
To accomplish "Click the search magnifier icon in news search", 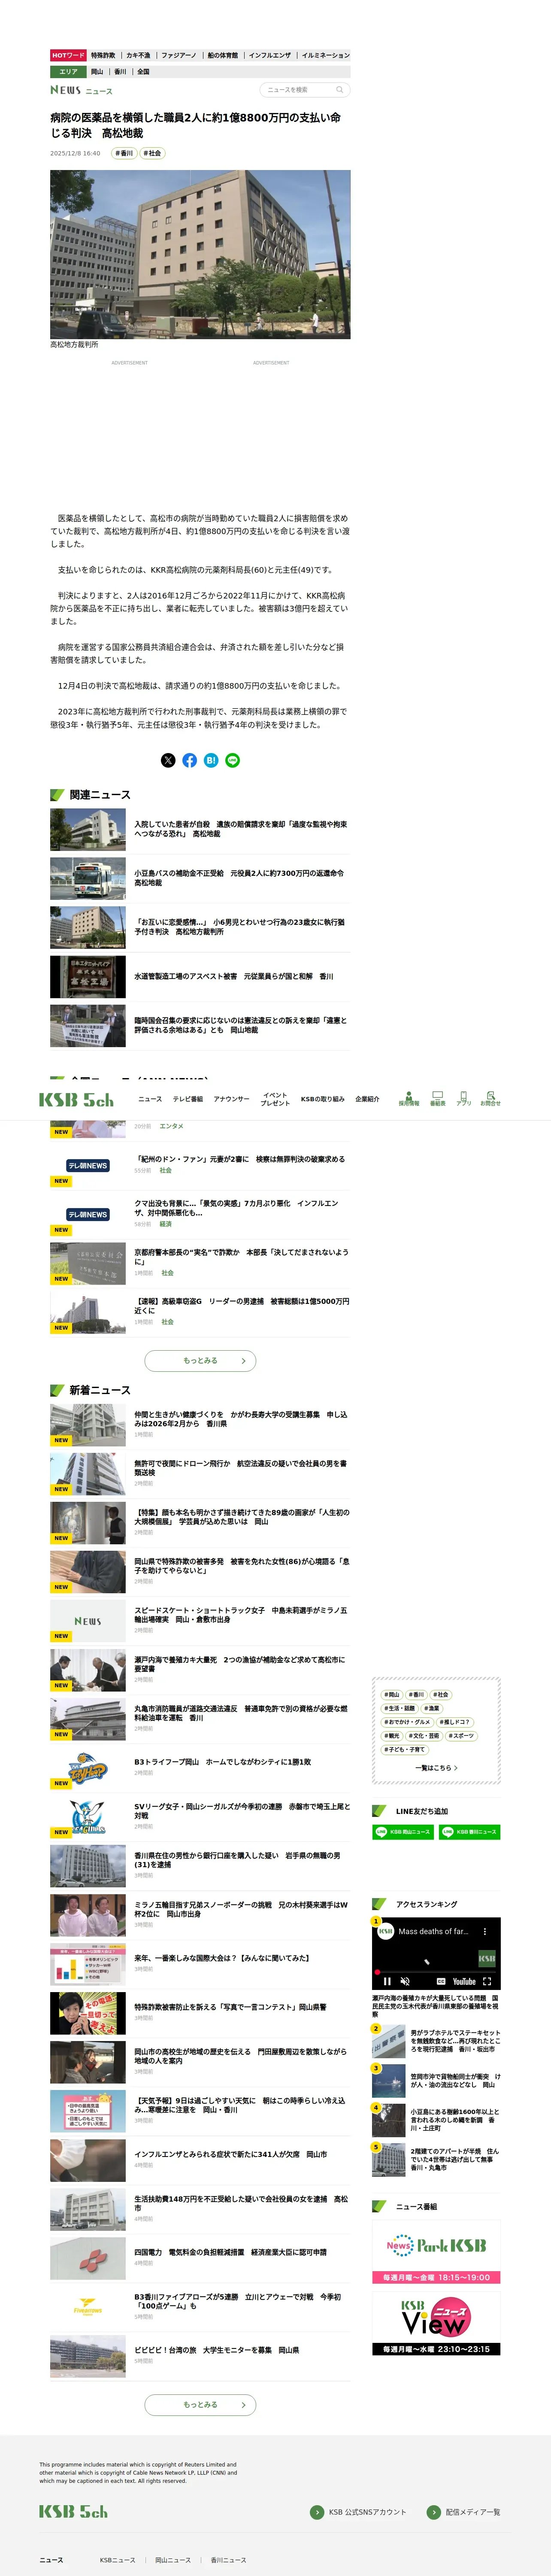I will (x=339, y=90).
